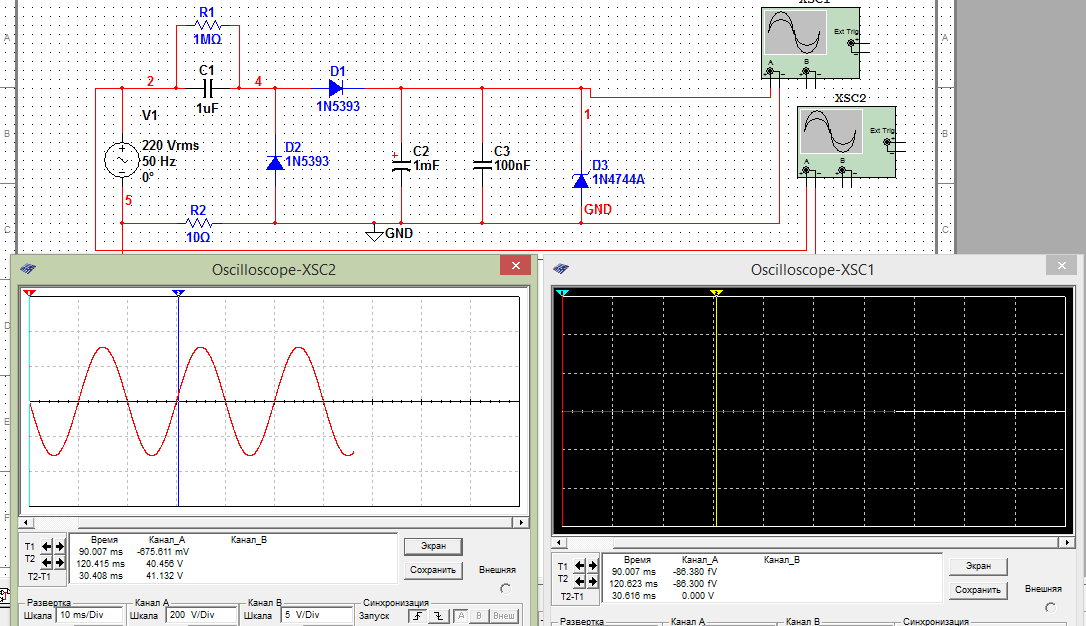
Task: Click the '220 Vrms' source value label
Action: (x=170, y=145)
